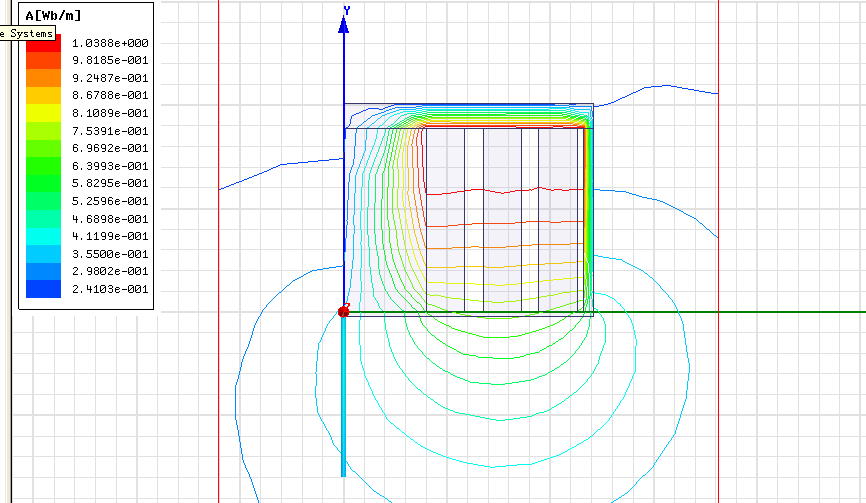Viewport: 866px width, 503px height.
Task: Select legend value 6.3993e-001
Action: click(x=110, y=166)
